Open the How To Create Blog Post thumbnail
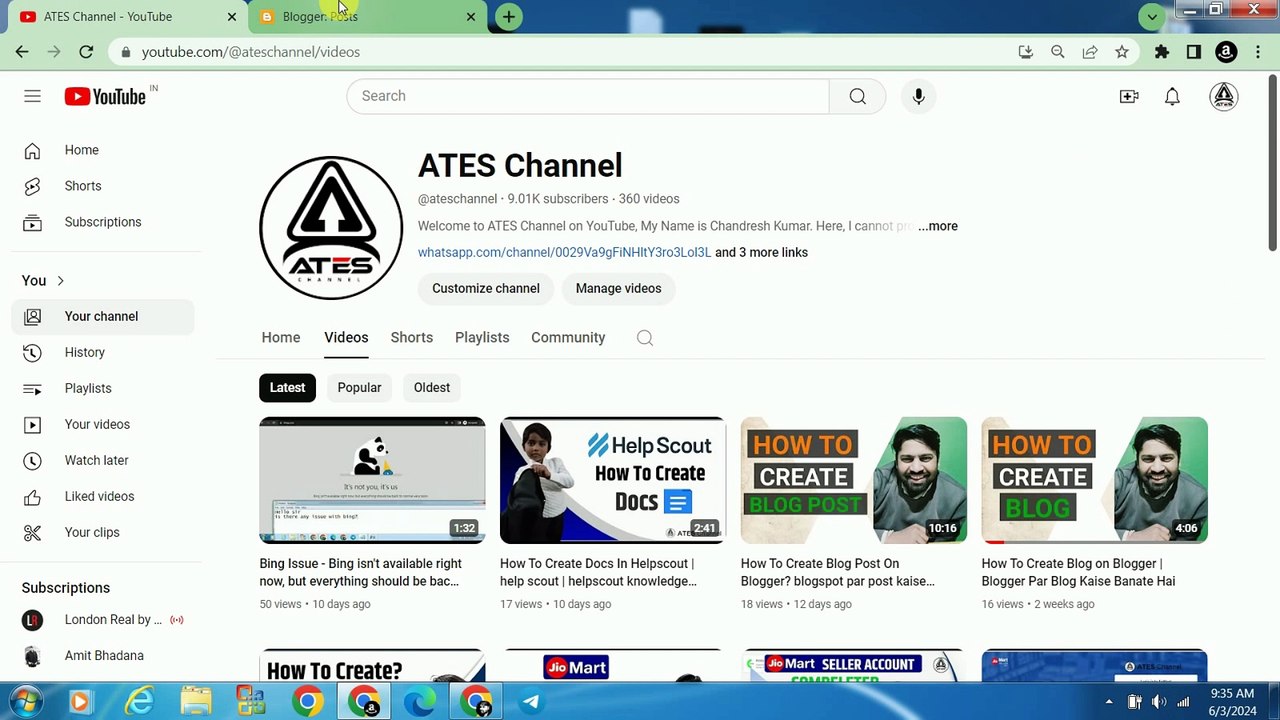The width and height of the screenshot is (1280, 720). 854,480
